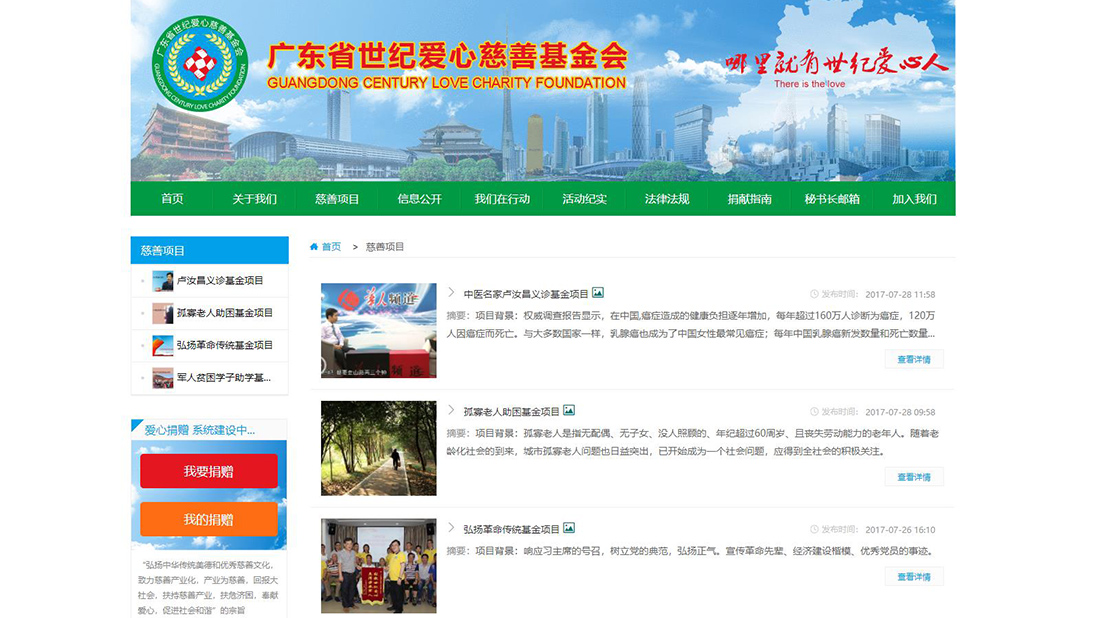Viewport: 1100px width, 618px height.
Task: Click date text 2017-07-28 09:58
Action: [899, 412]
